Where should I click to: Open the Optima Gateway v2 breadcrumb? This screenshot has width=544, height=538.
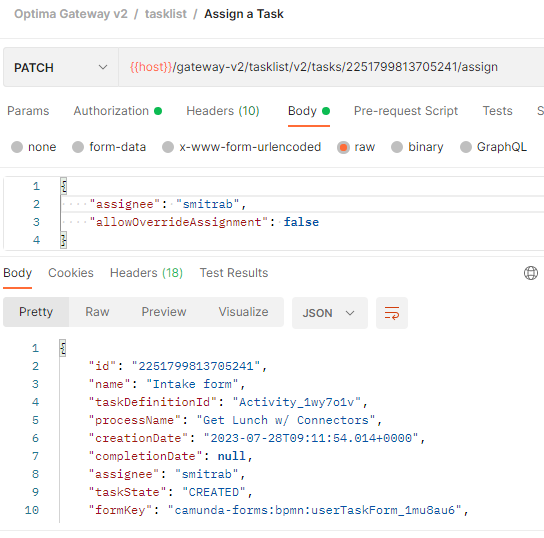click(71, 14)
